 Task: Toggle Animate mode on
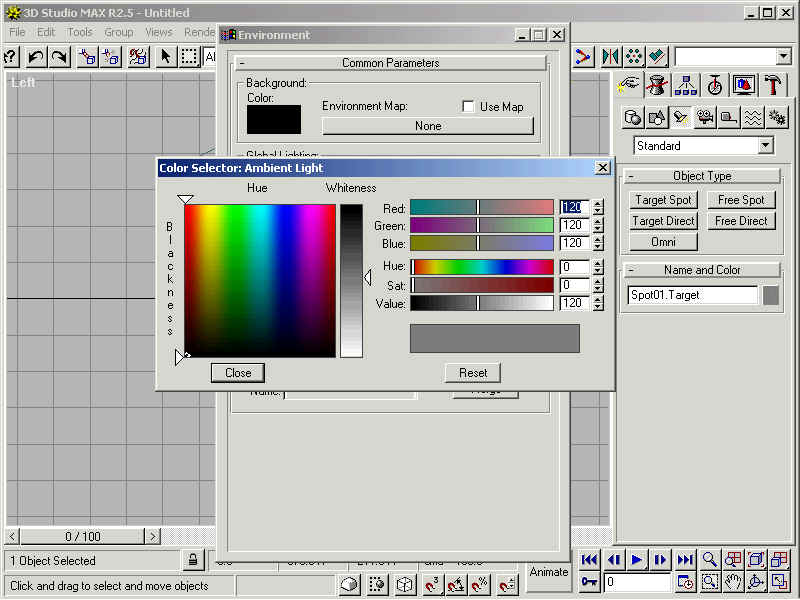click(x=548, y=572)
